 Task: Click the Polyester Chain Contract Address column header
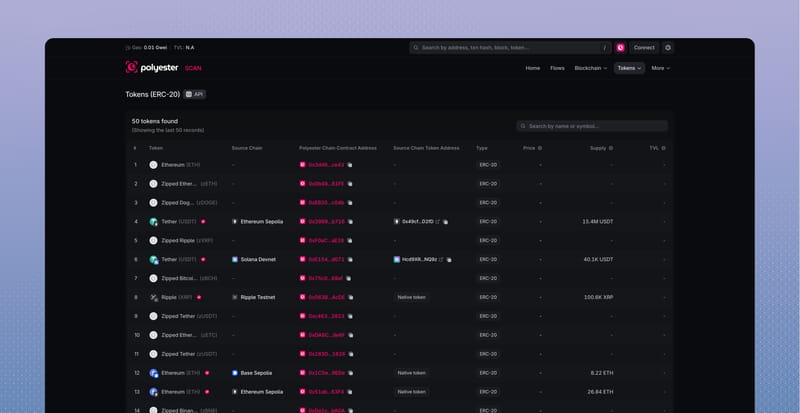(x=338, y=148)
